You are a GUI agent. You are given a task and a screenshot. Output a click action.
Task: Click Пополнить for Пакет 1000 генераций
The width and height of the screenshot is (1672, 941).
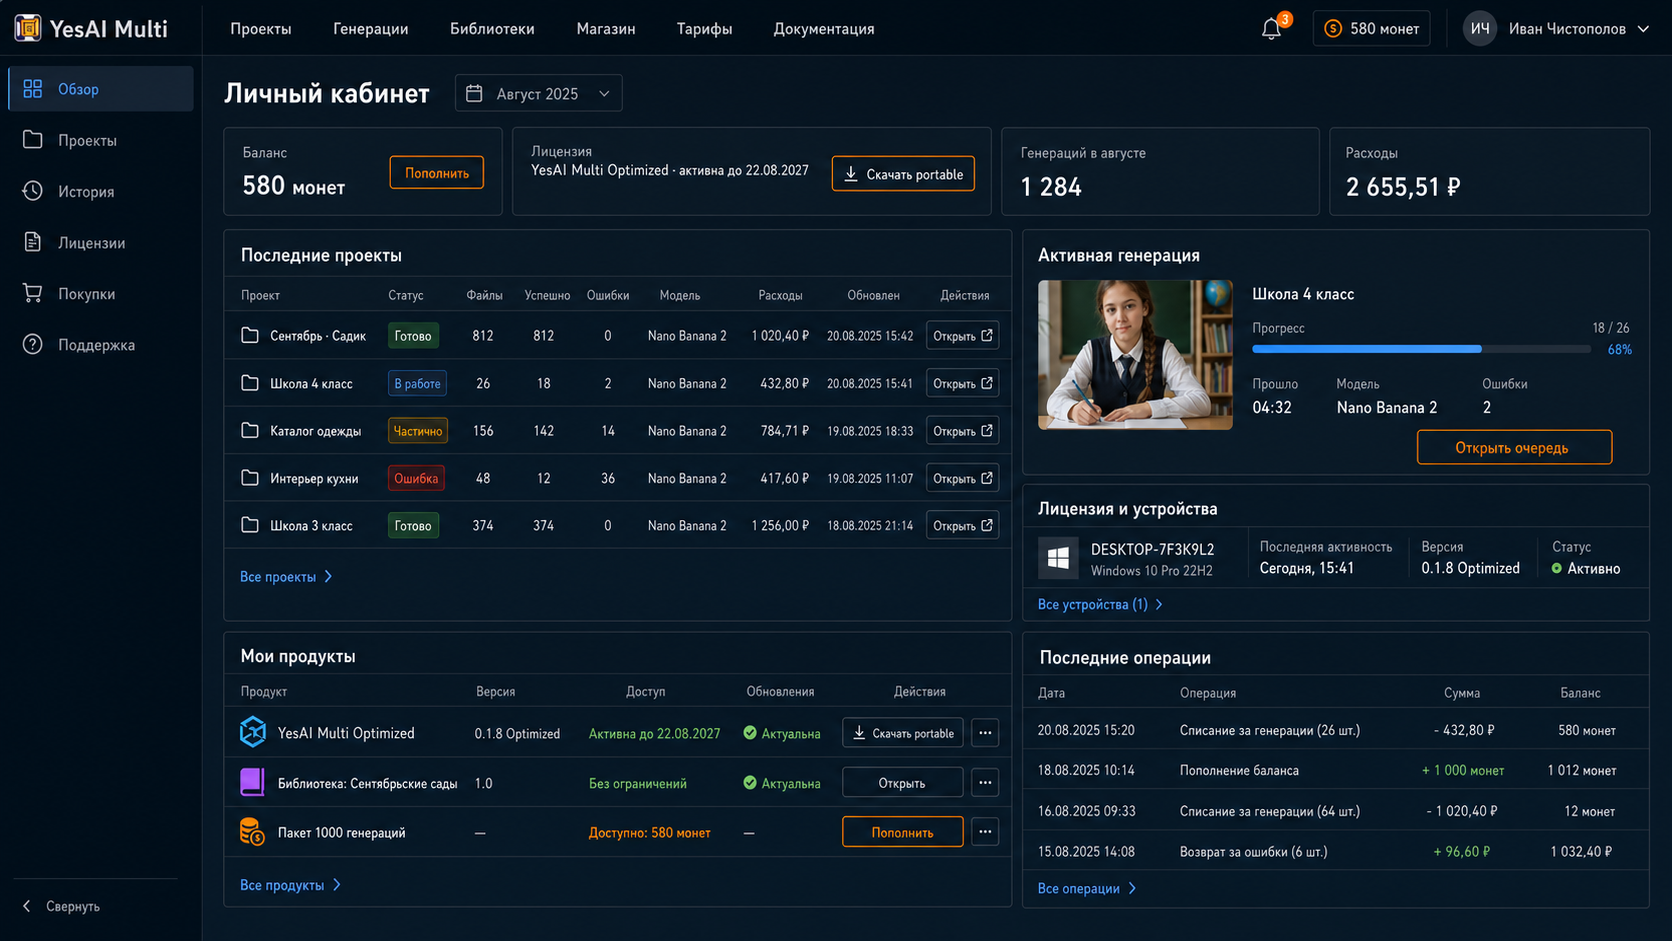(x=902, y=832)
